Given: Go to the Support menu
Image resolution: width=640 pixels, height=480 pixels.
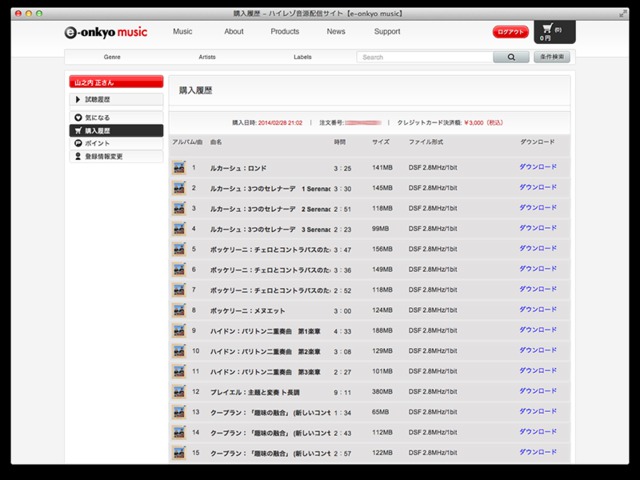Looking at the screenshot, I should tap(387, 32).
